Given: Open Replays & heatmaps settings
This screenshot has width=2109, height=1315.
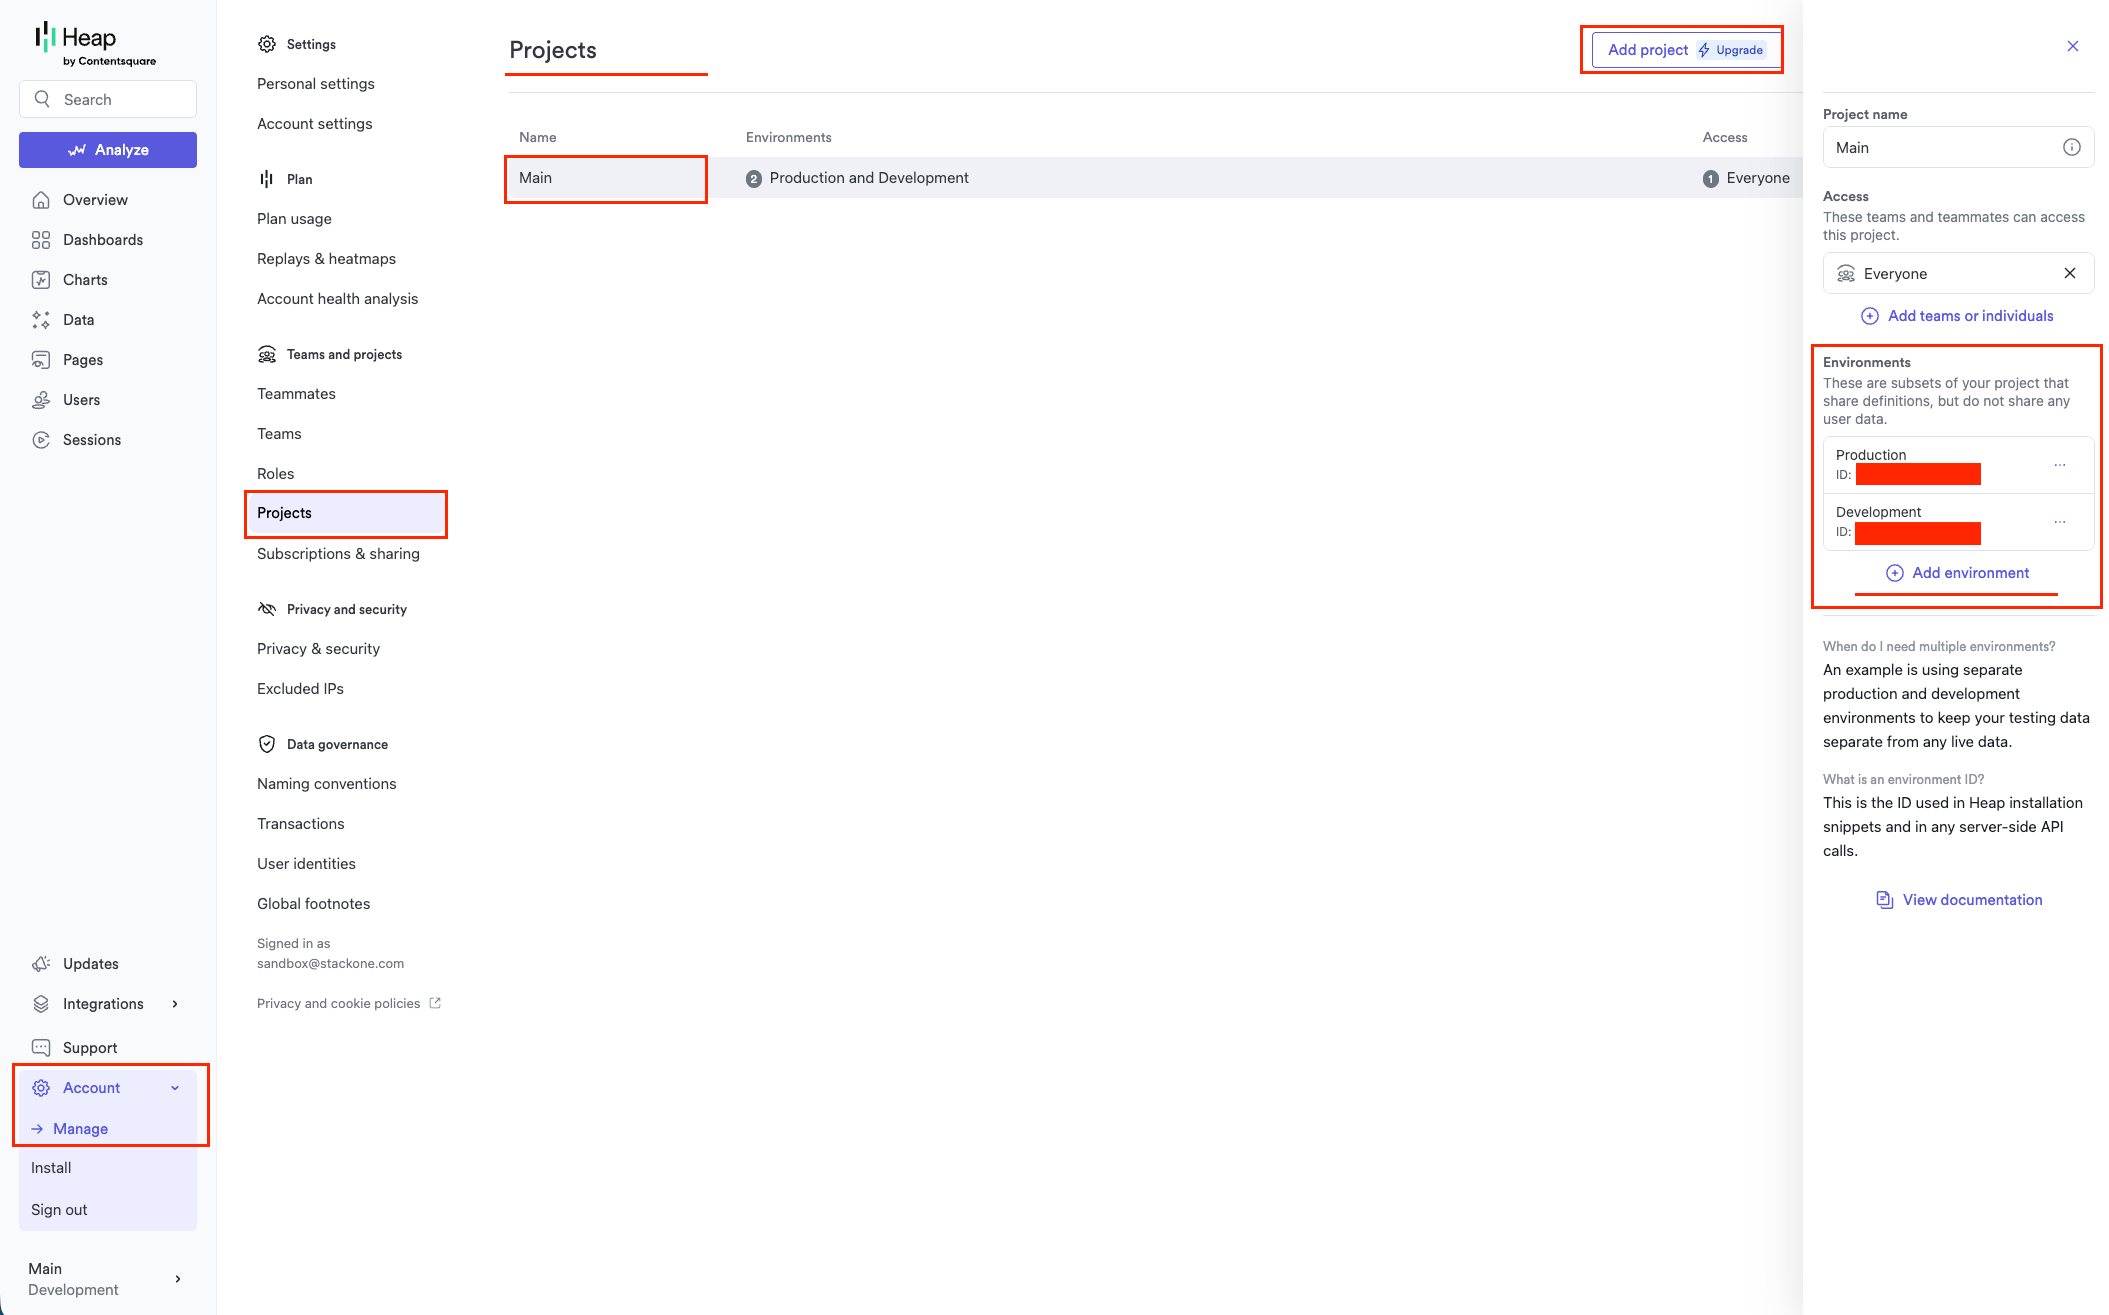Looking at the screenshot, I should click(326, 259).
